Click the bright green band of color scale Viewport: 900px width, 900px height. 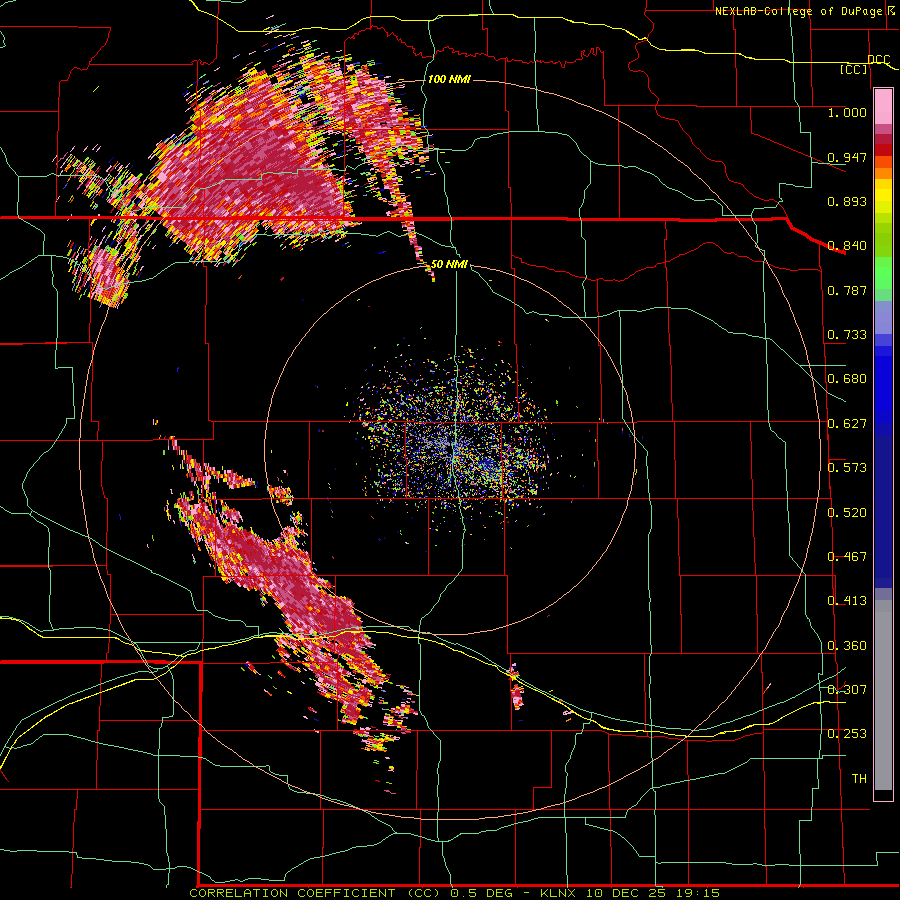point(883,273)
